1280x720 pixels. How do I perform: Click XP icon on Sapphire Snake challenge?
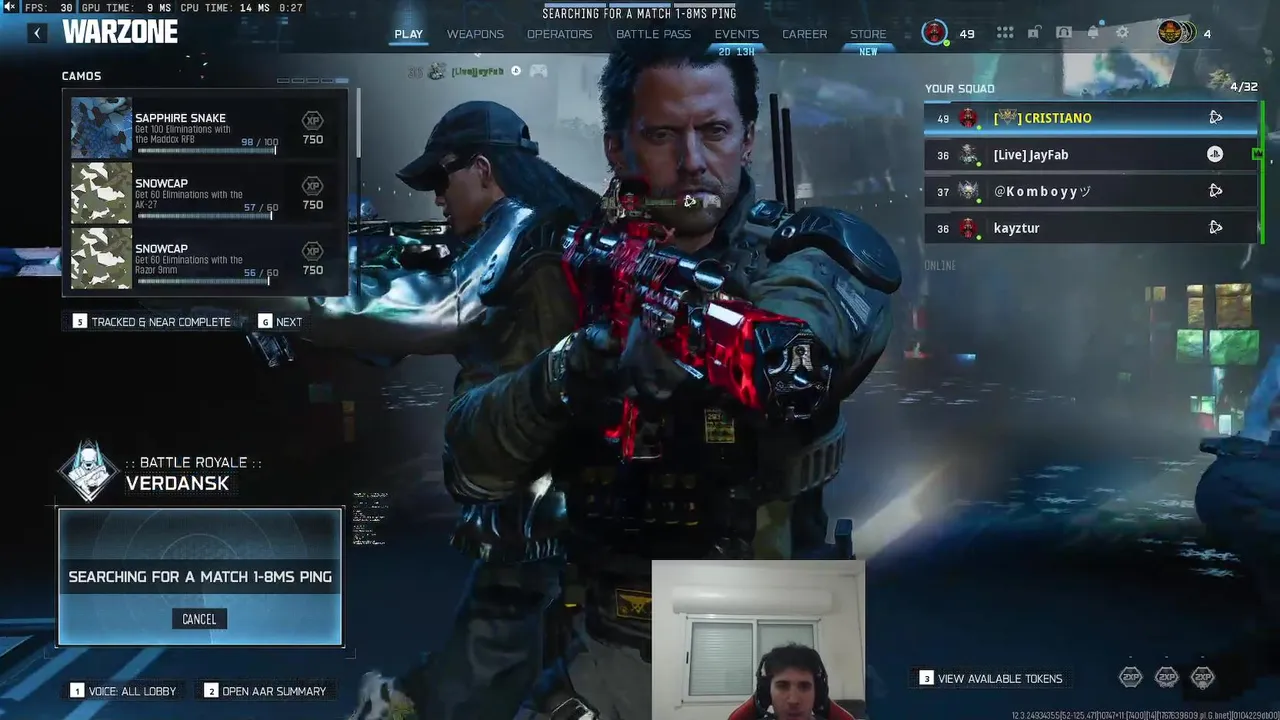click(312, 121)
